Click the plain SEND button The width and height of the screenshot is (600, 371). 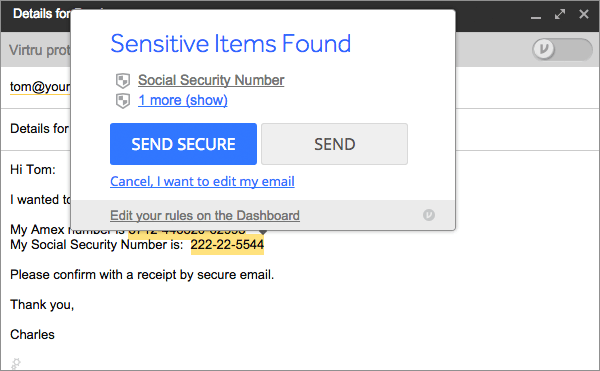point(334,144)
